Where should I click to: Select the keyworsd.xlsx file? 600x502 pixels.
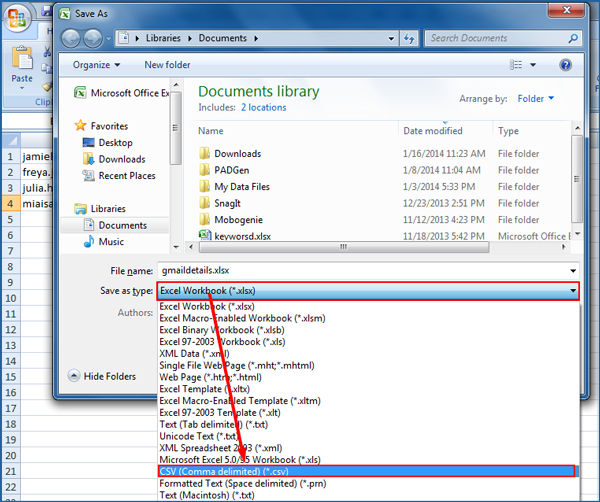pyautogui.click(x=243, y=236)
